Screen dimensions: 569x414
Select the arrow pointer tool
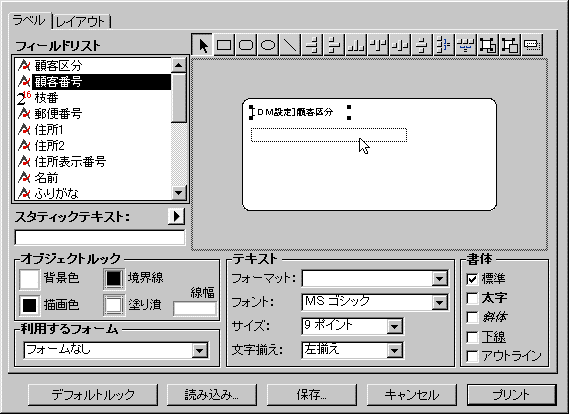click(x=202, y=45)
